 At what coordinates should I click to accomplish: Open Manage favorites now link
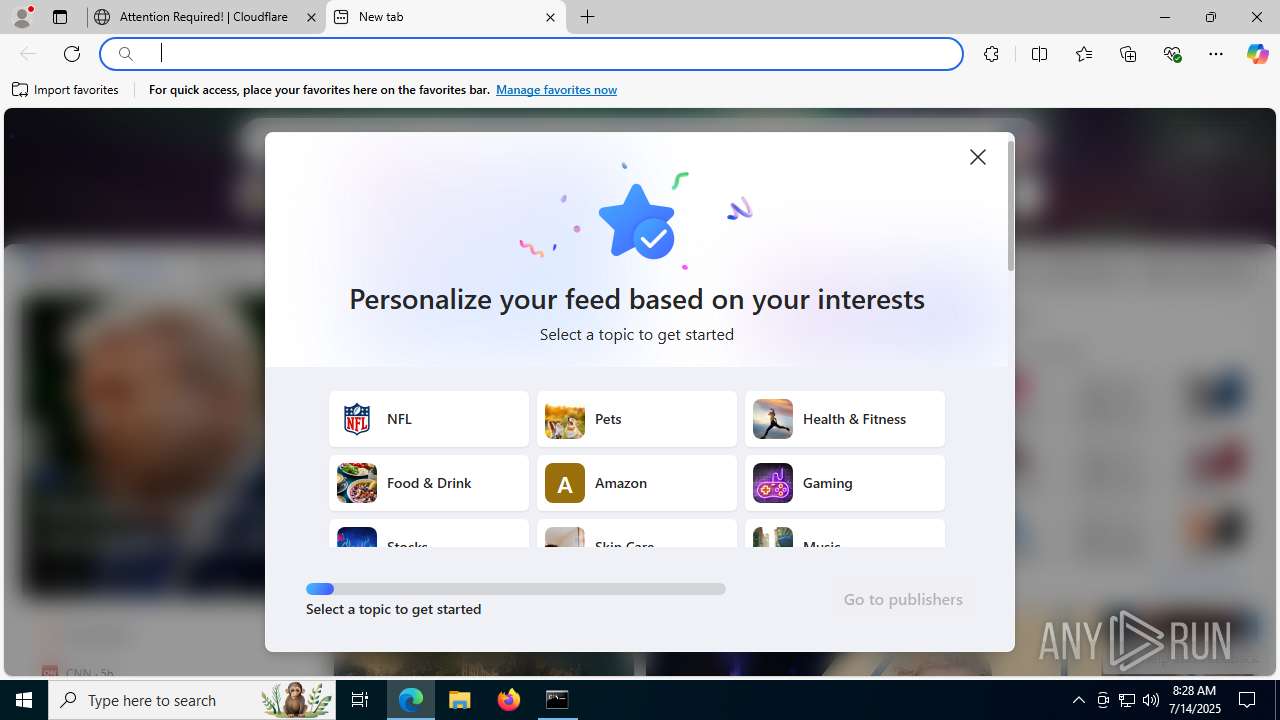[x=556, y=90]
